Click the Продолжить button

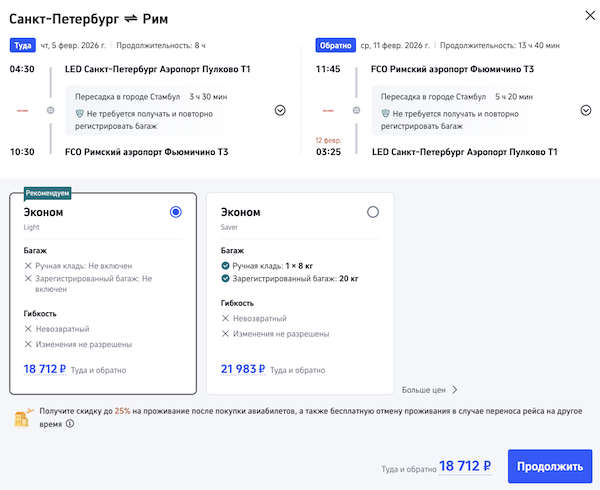tap(550, 467)
